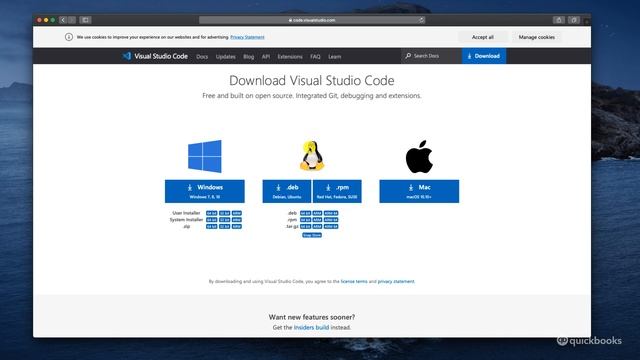Select User Installer 32 bit
Viewport: 640px width, 360px height.
224,213
